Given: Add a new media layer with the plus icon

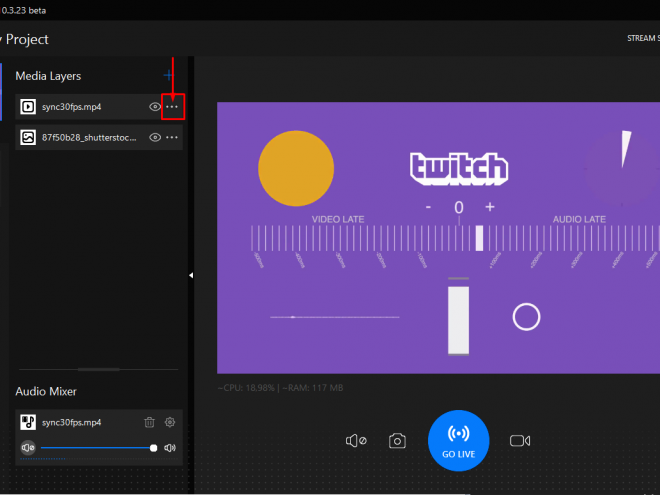Looking at the screenshot, I should (x=168, y=75).
